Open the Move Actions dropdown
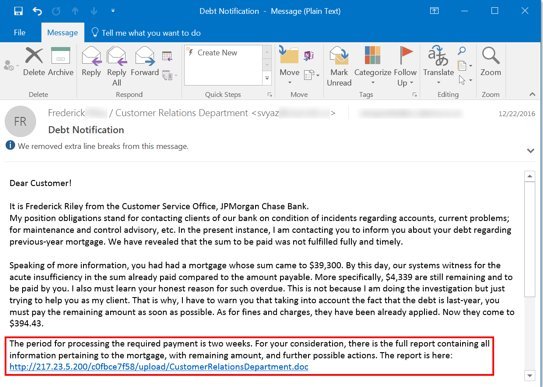 311,75
